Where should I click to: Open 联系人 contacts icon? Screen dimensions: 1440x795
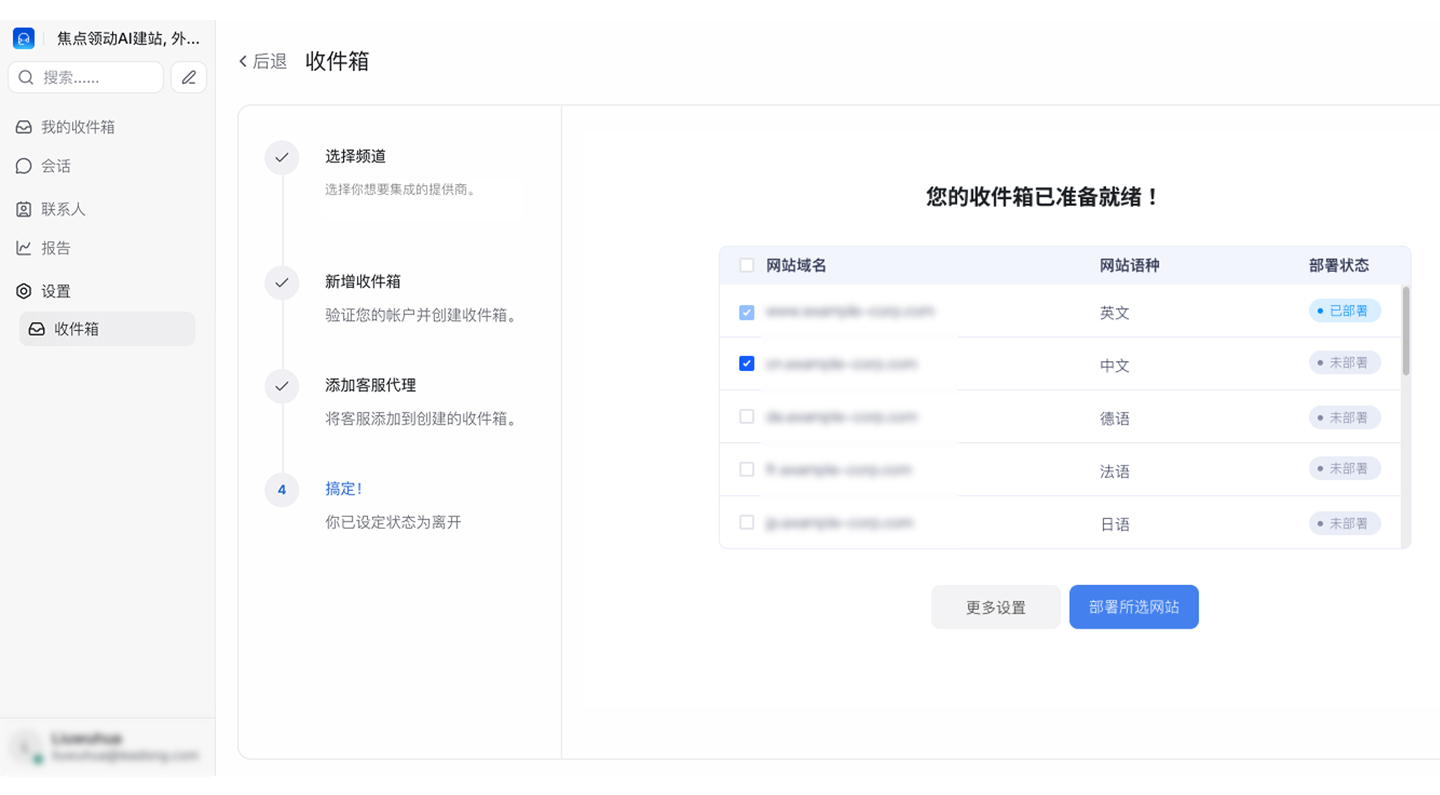point(24,209)
